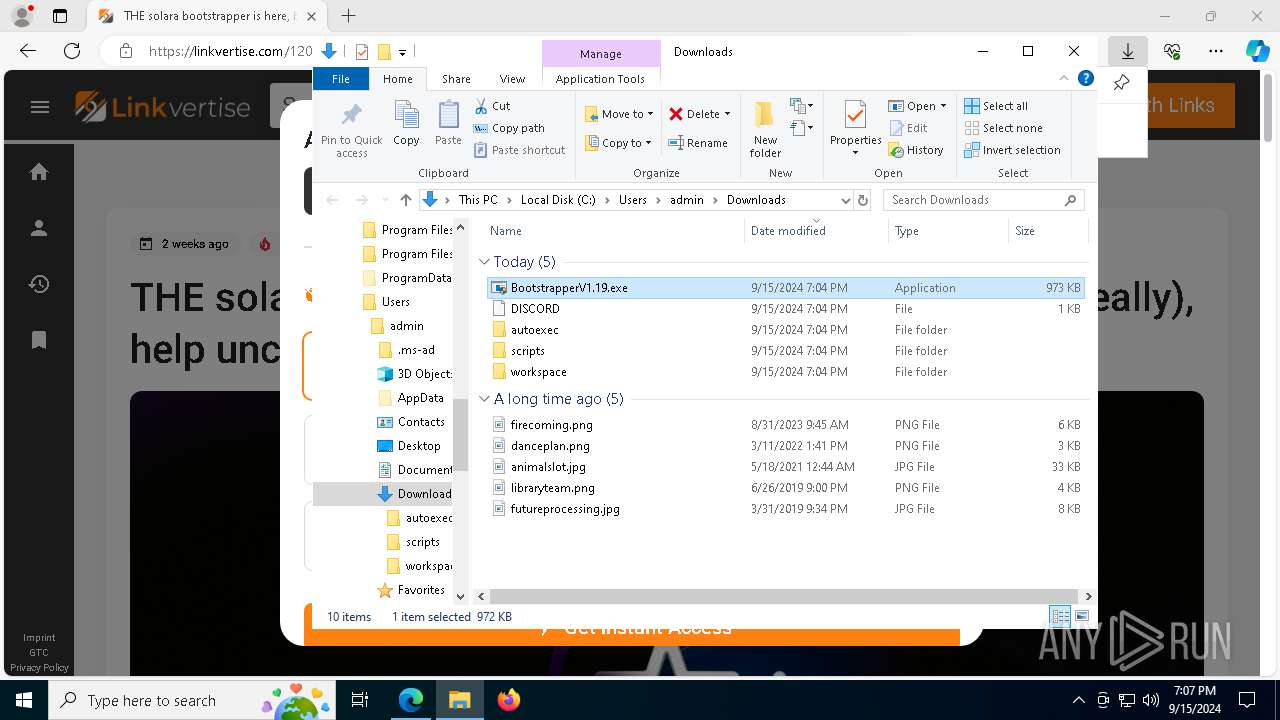Open the Move to dropdown
Viewport: 1280px width, 720px height.
pyautogui.click(x=619, y=114)
